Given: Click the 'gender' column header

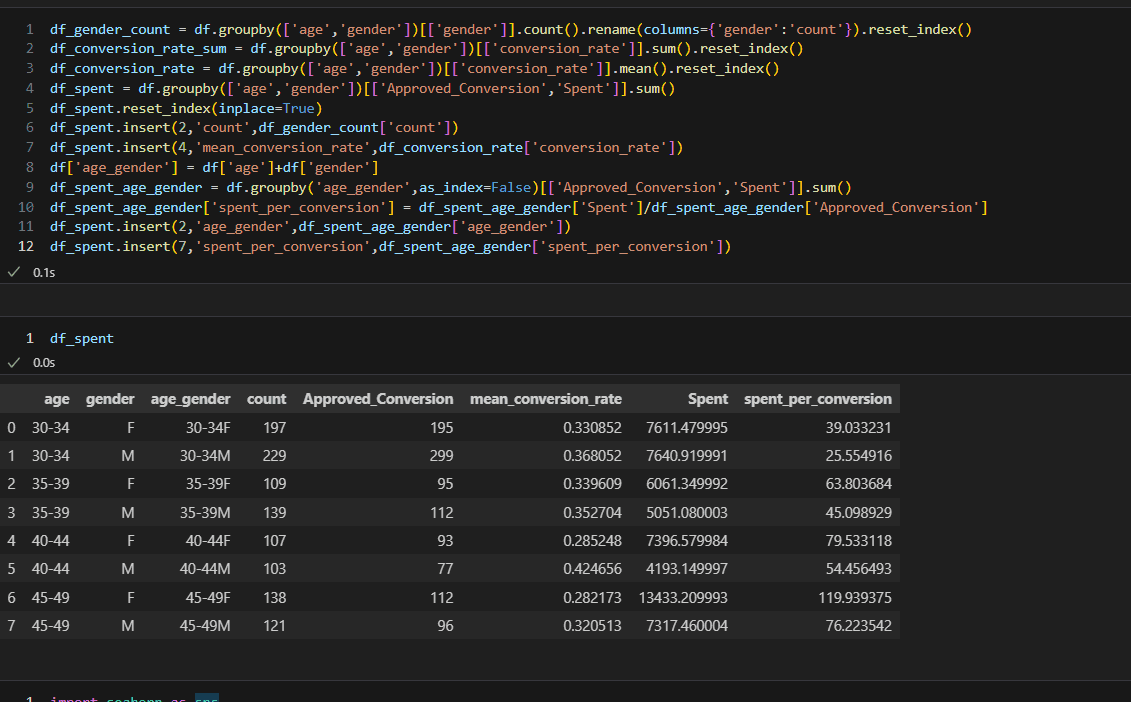Looking at the screenshot, I should tap(110, 399).
